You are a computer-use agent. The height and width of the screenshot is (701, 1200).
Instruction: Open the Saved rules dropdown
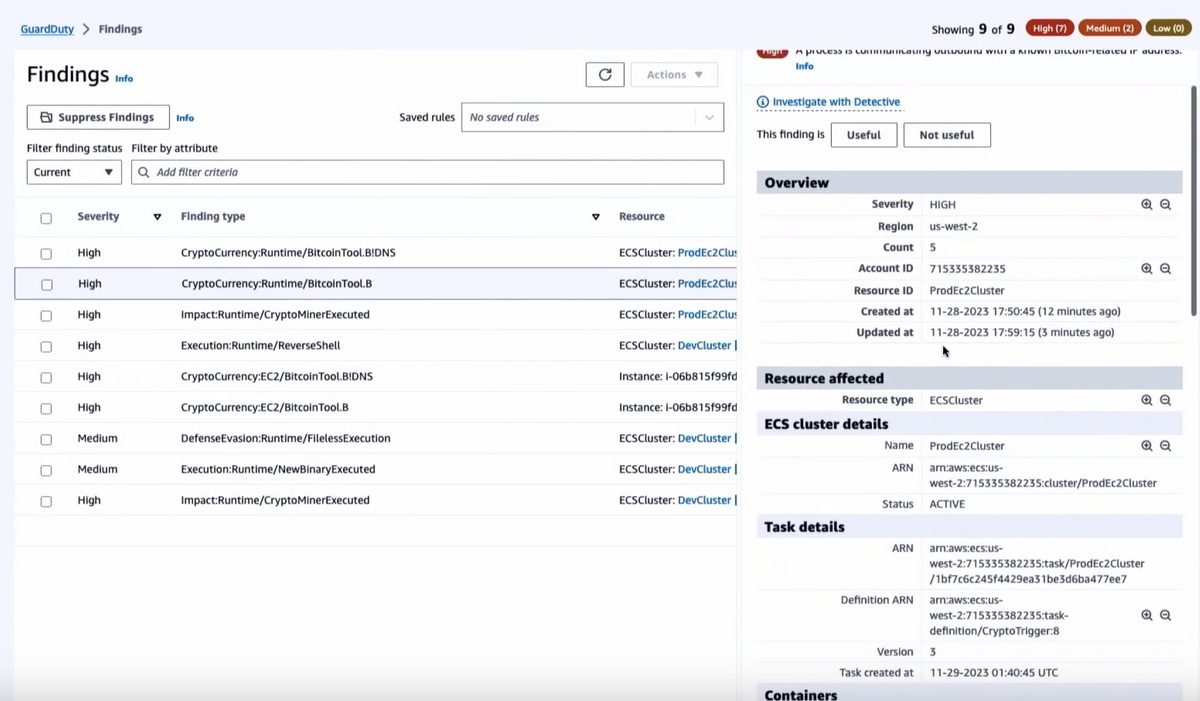pos(592,117)
